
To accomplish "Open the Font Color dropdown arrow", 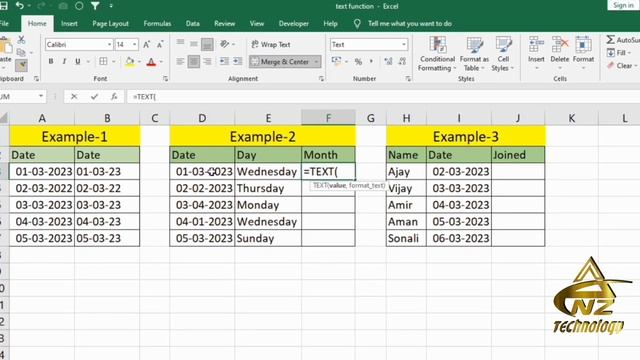I will pos(161,62).
